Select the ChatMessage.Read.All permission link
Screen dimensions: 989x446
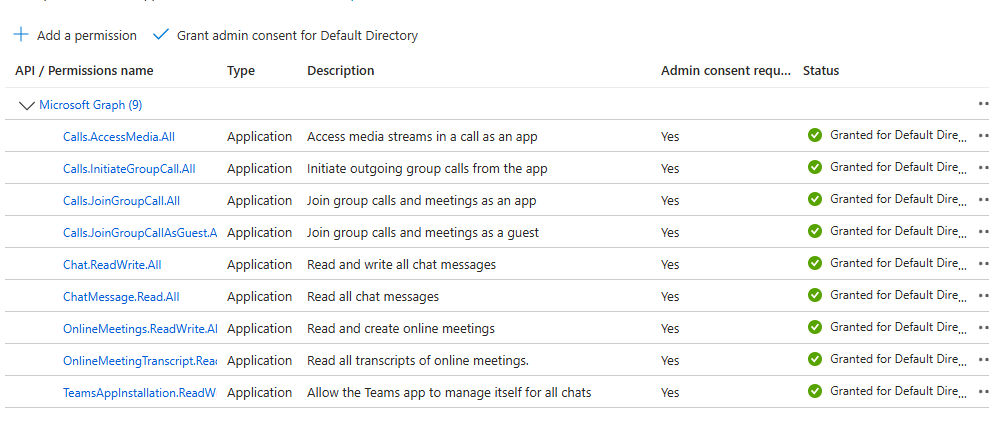[121, 296]
